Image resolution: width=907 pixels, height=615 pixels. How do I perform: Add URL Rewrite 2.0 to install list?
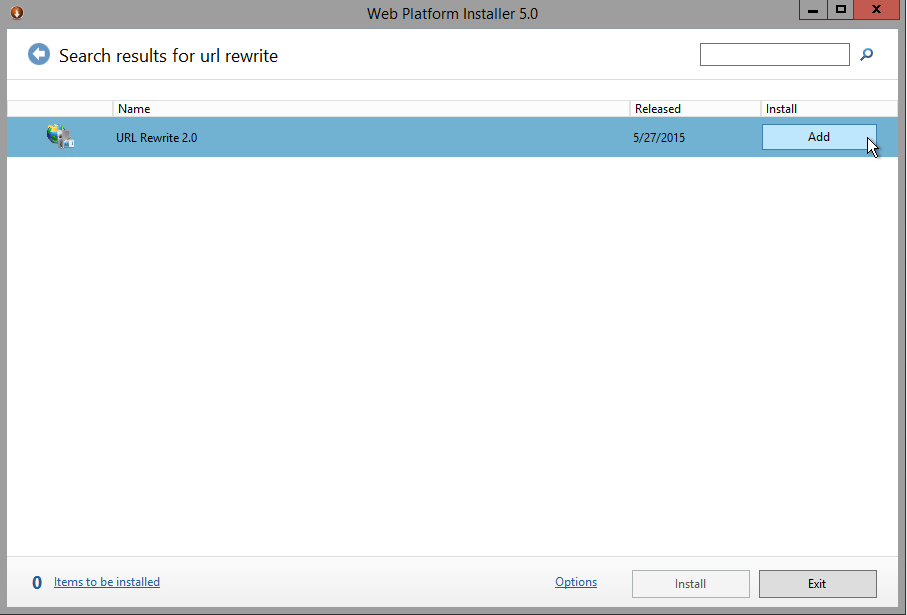818,137
